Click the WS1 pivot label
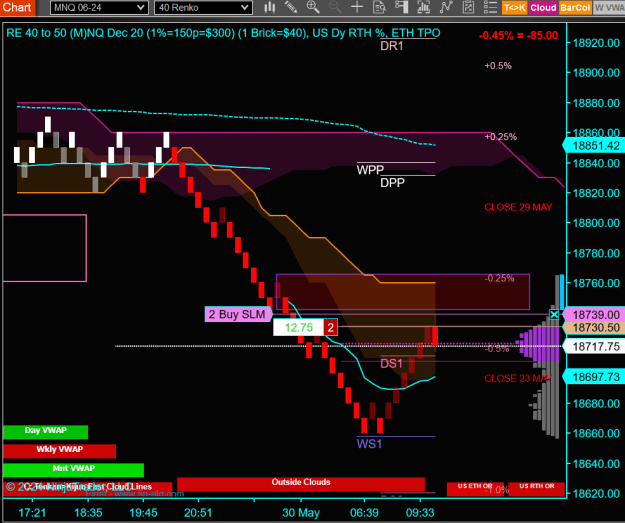The width and height of the screenshot is (625, 523). click(x=369, y=444)
